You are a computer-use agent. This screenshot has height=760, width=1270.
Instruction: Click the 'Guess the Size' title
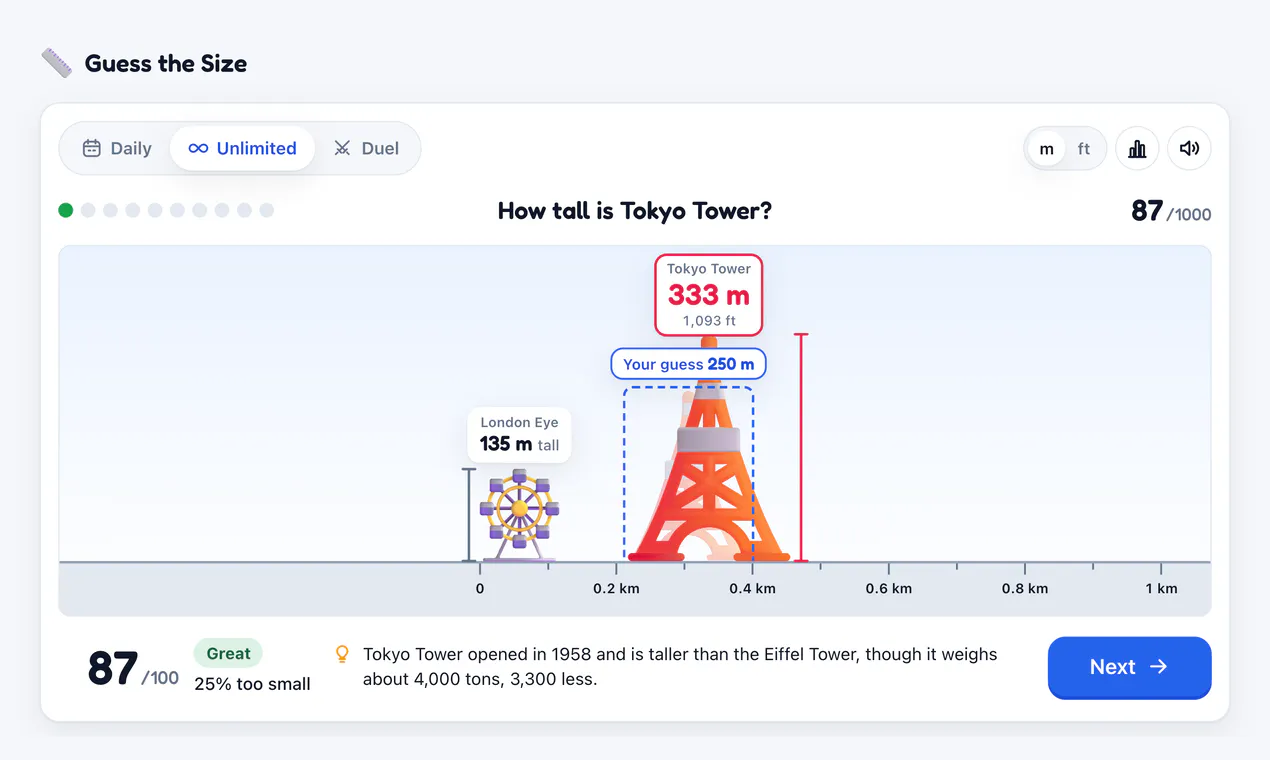tap(166, 63)
